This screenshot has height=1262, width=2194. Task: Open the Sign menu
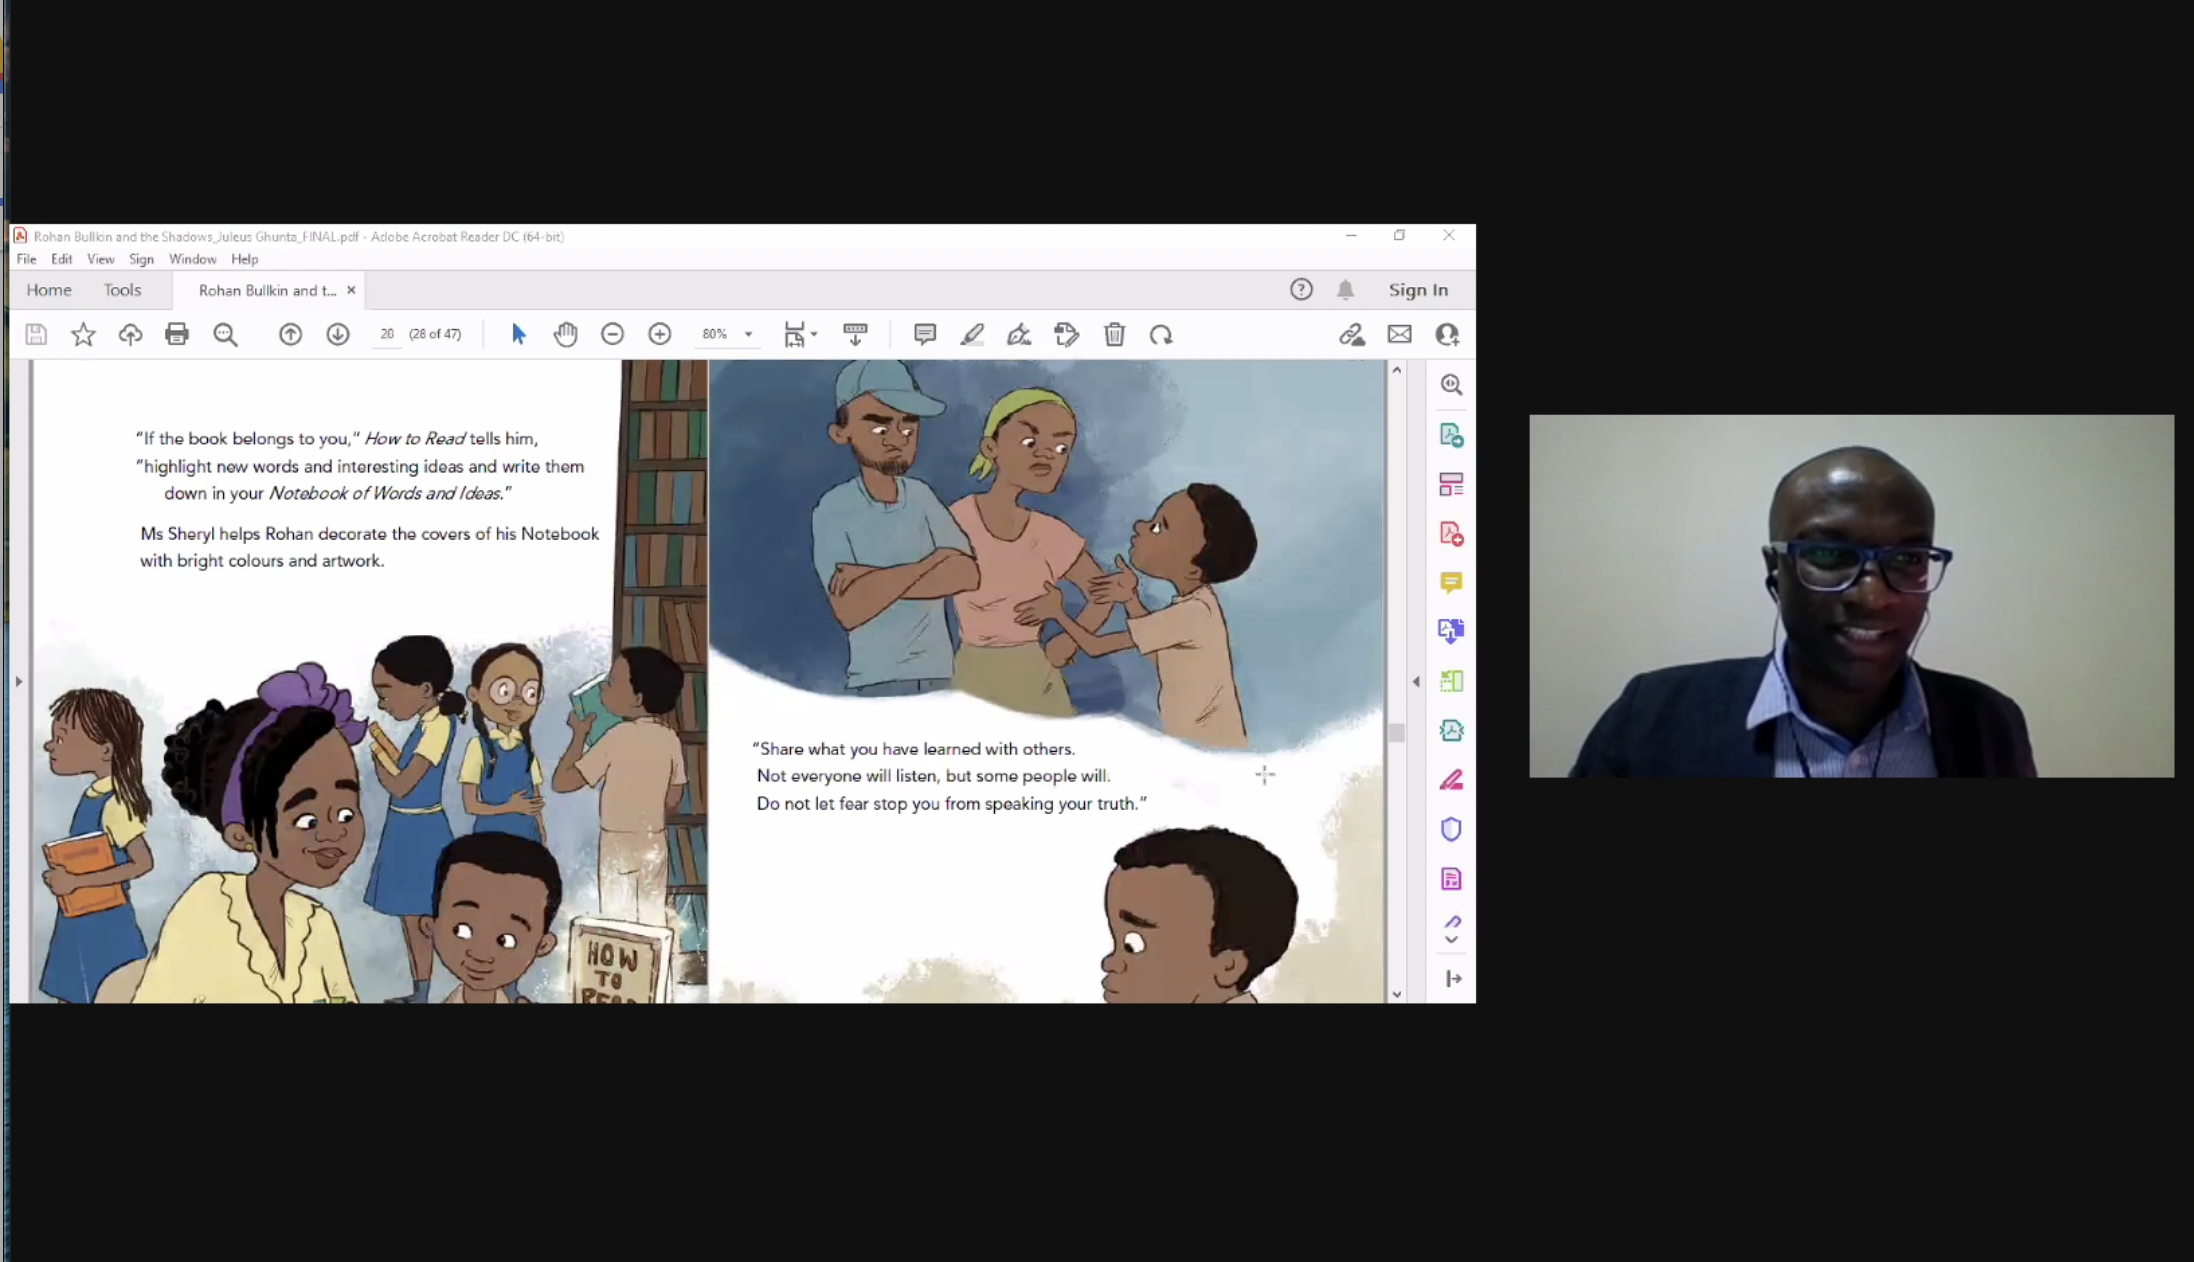click(x=141, y=259)
